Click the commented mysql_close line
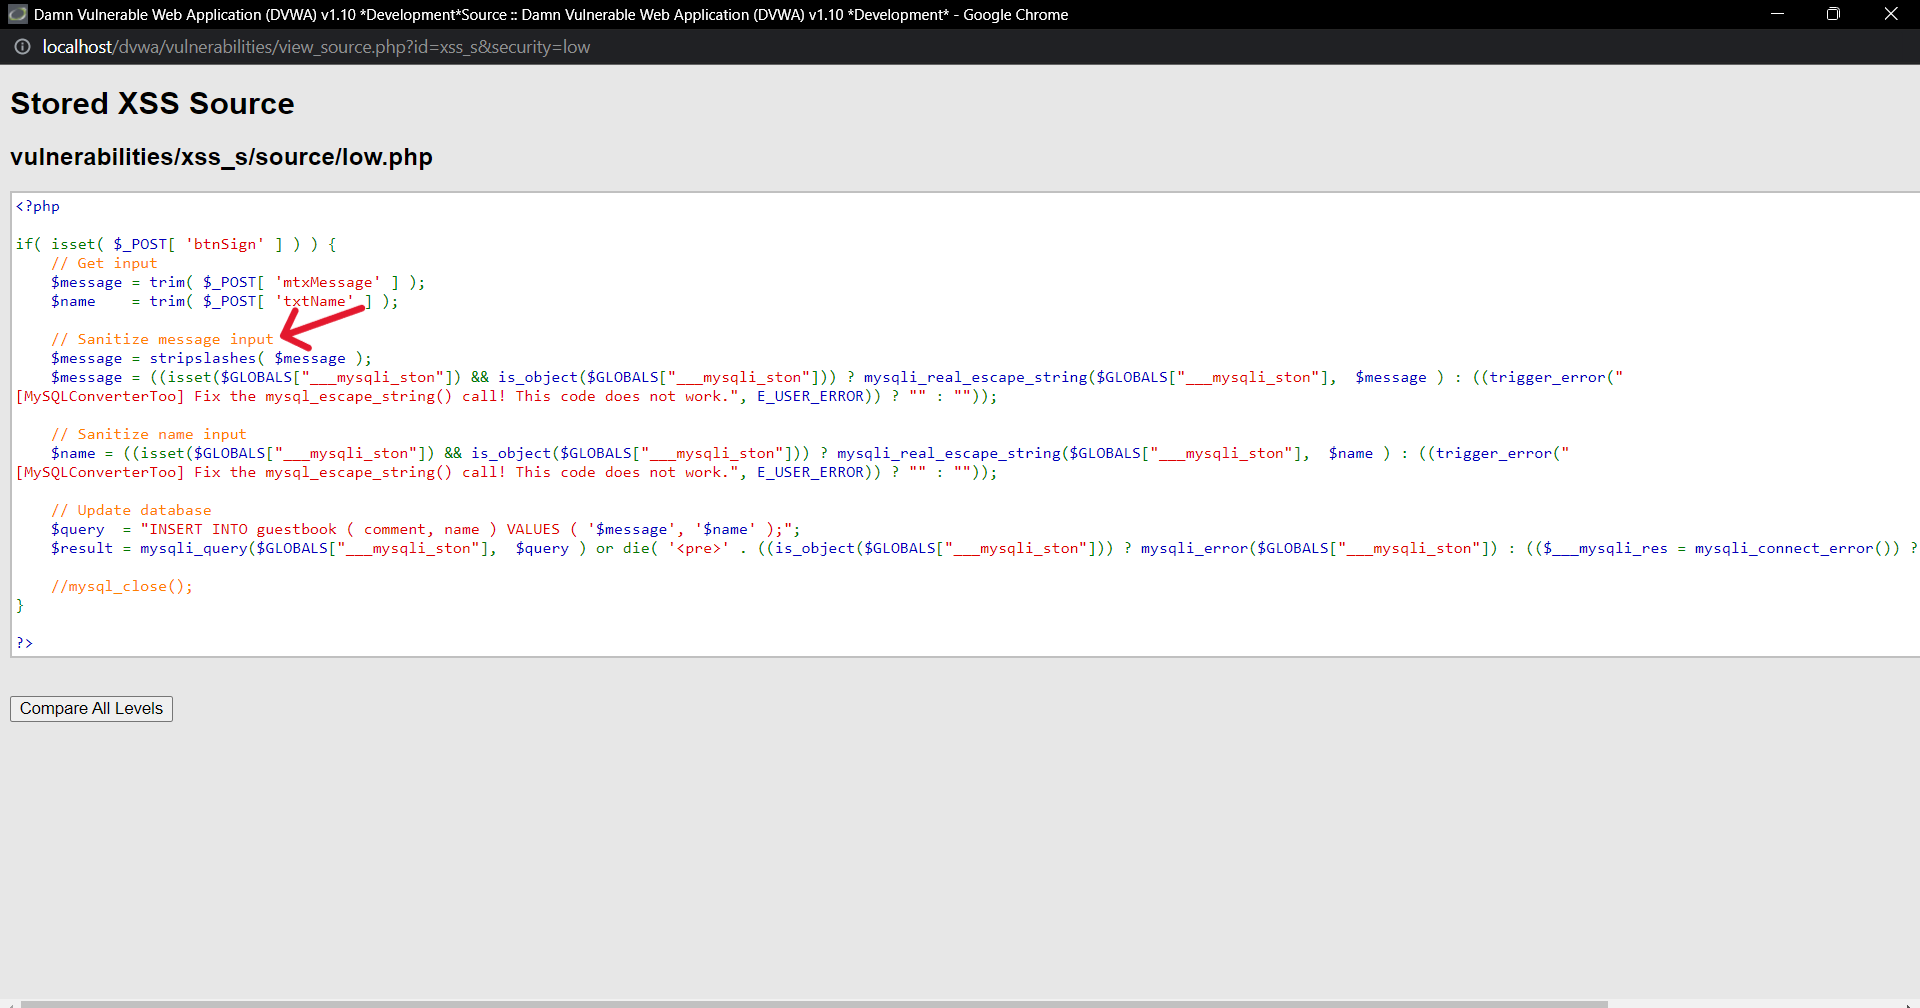Screen dimensions: 1920x1008 click(122, 586)
